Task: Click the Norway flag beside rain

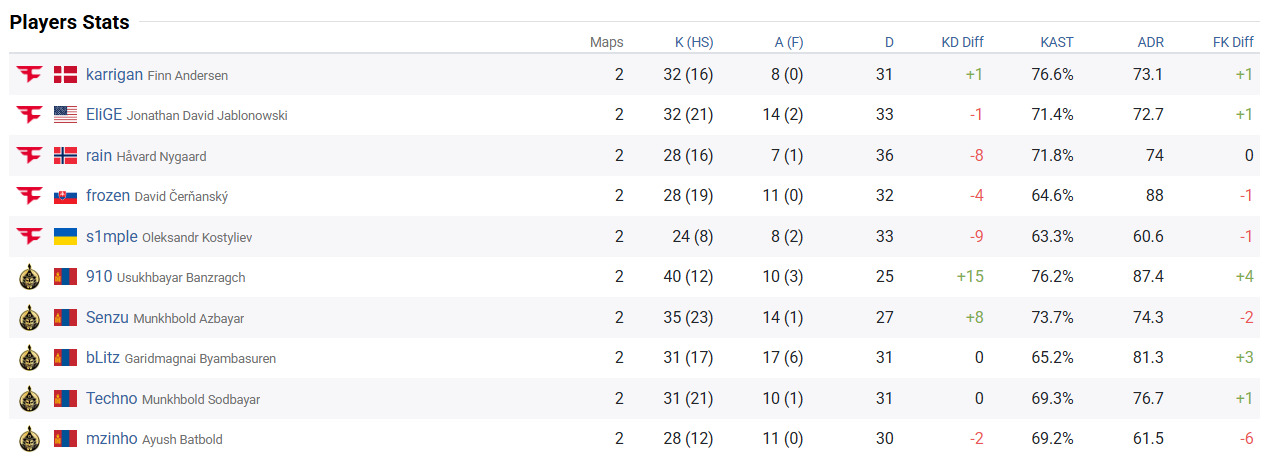Action: 65,155
